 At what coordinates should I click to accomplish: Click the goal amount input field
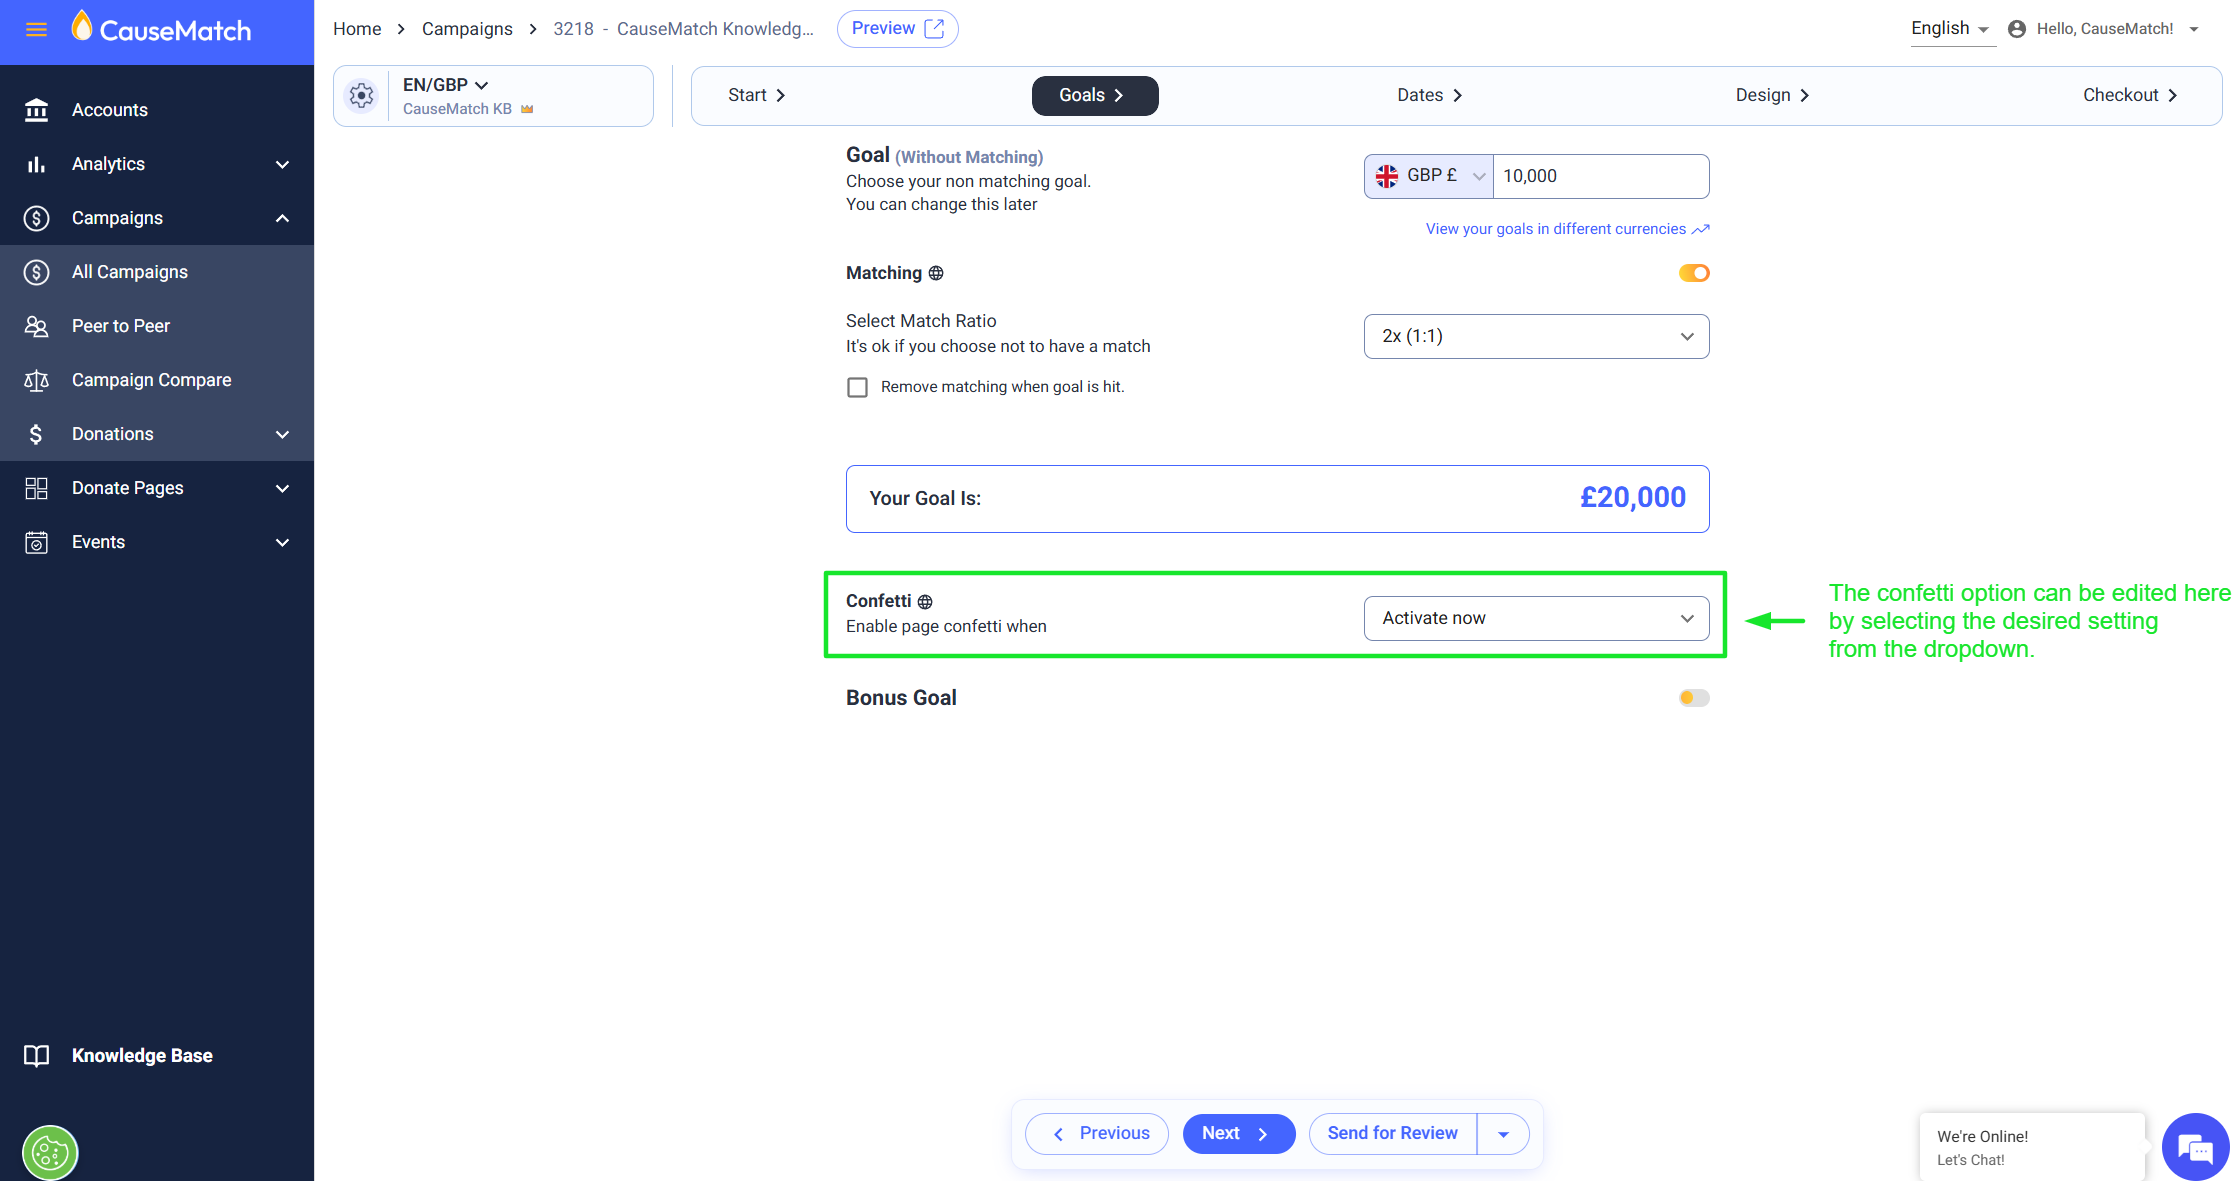(1600, 176)
